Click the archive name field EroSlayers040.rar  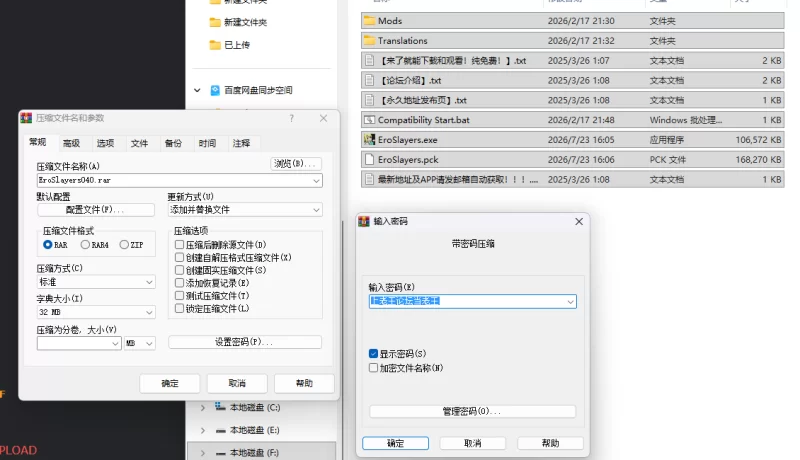[180, 181]
